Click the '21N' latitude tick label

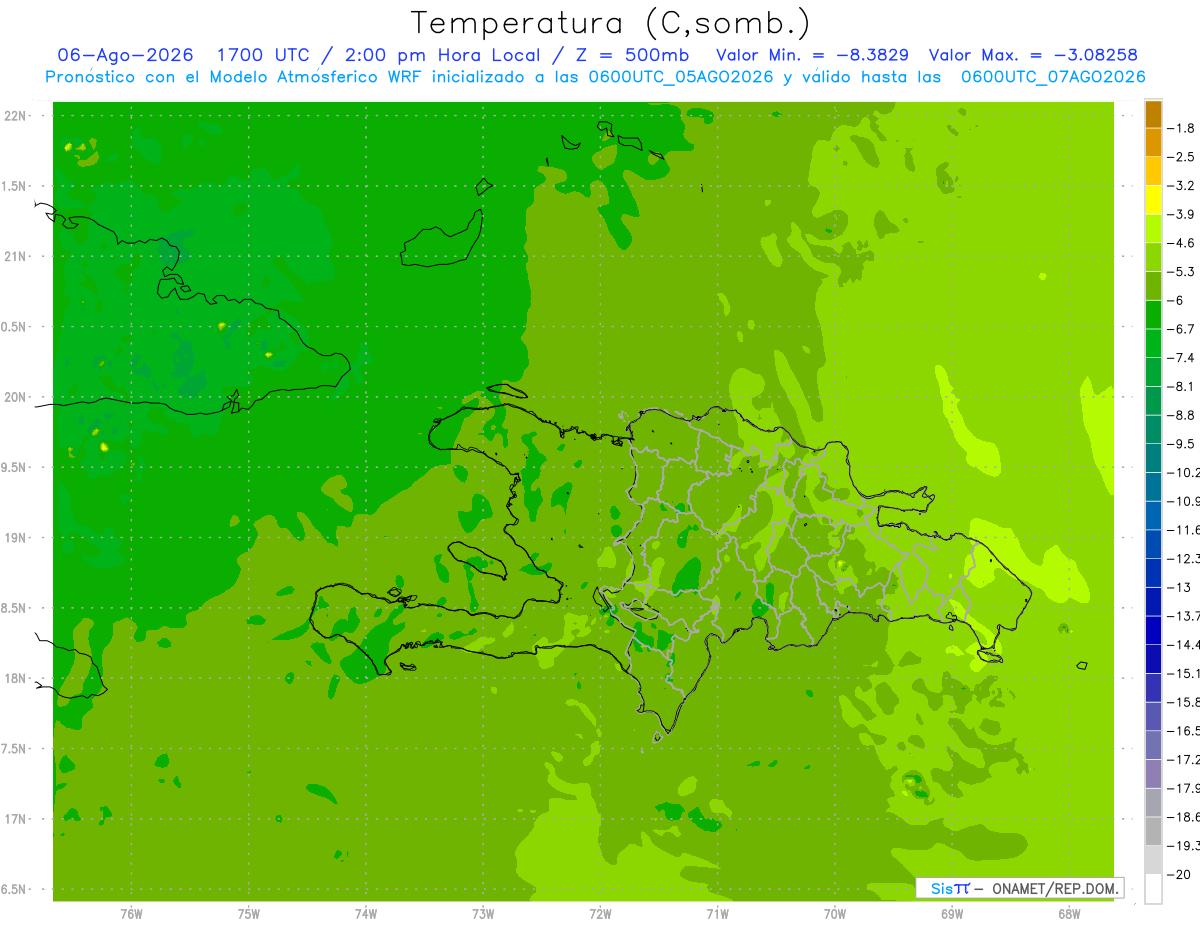click(x=17, y=257)
